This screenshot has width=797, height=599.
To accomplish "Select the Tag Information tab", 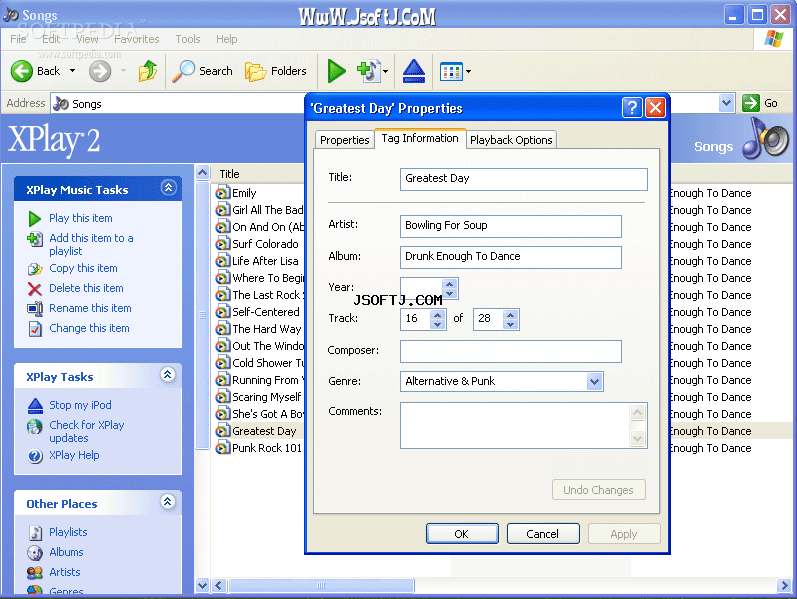I will point(420,138).
